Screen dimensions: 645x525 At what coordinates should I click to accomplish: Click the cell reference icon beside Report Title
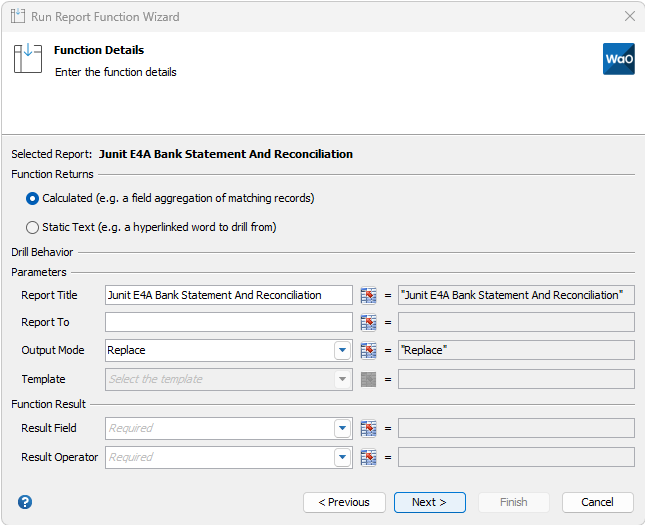[x=368, y=295]
